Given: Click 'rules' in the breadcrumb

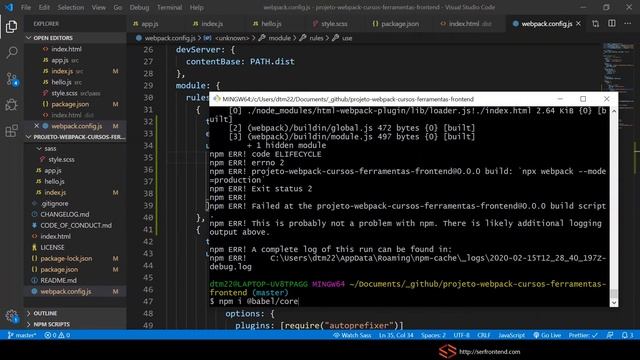Looking at the screenshot, I should [x=316, y=38].
